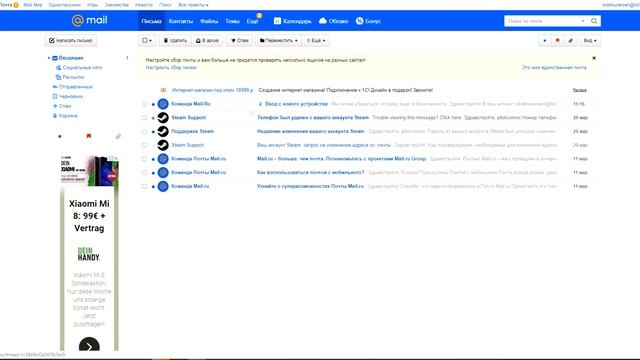This screenshot has height=360, width=640.
Task: Filter flagged with red flag toolbar icon
Action: point(557,40)
